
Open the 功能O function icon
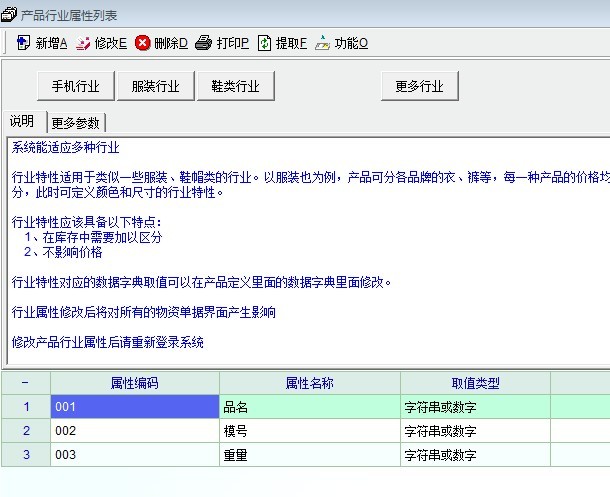(322, 43)
